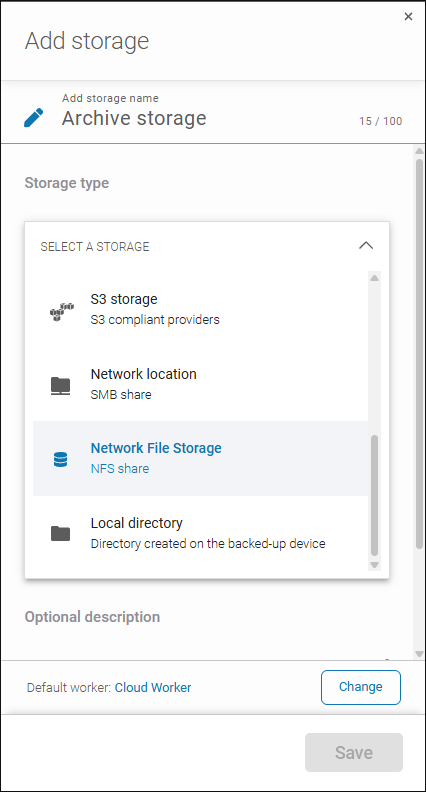Edit the Archive storage name field

click(134, 118)
